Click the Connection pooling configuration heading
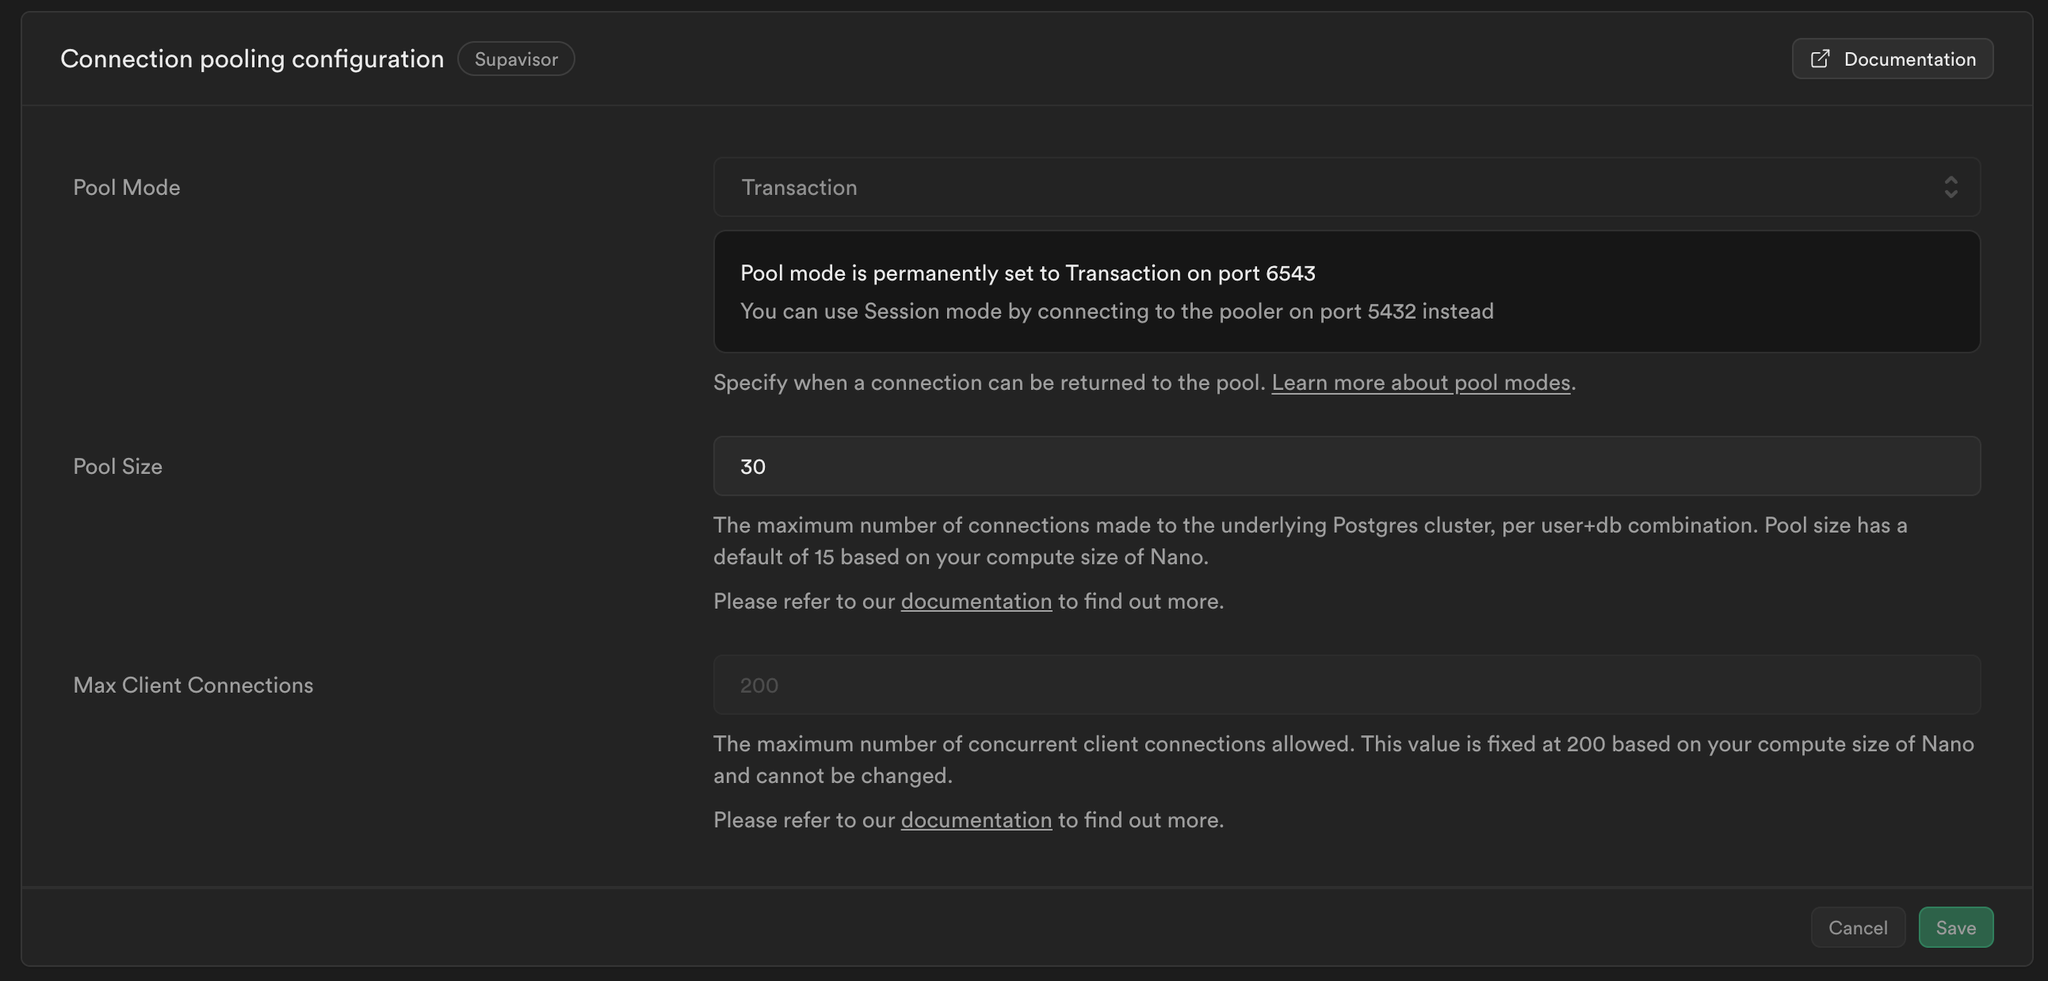The width and height of the screenshot is (2048, 981). 252,59
